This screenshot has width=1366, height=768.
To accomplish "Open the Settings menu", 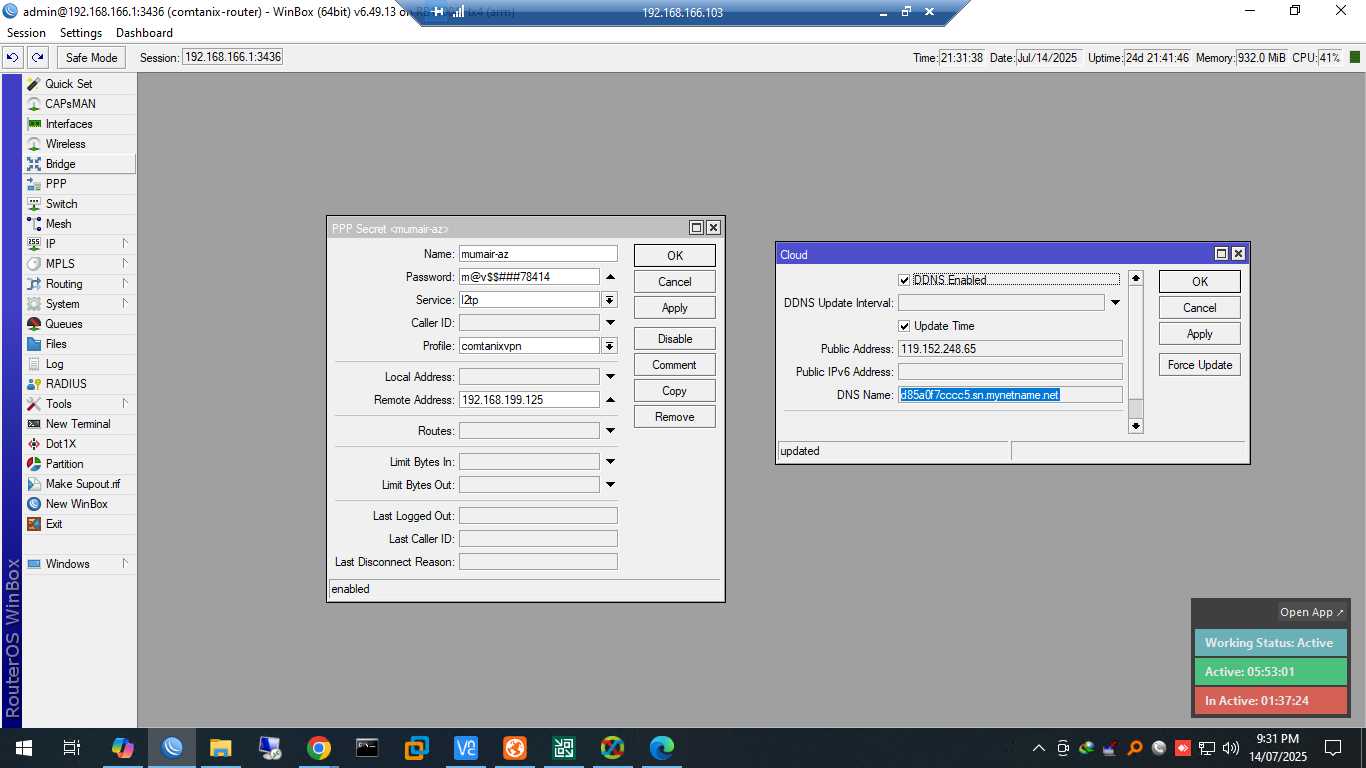I will pyautogui.click(x=81, y=33).
